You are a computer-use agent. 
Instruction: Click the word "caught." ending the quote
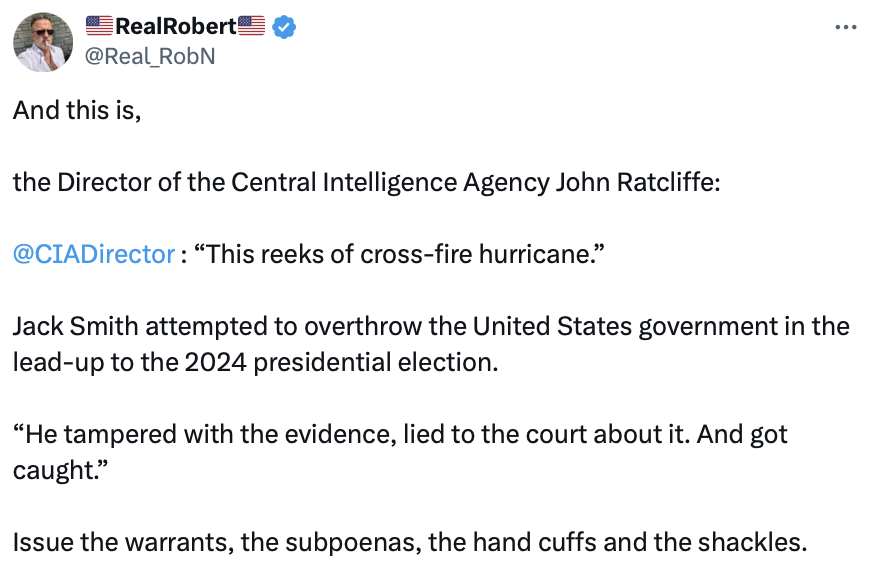click(x=60, y=468)
